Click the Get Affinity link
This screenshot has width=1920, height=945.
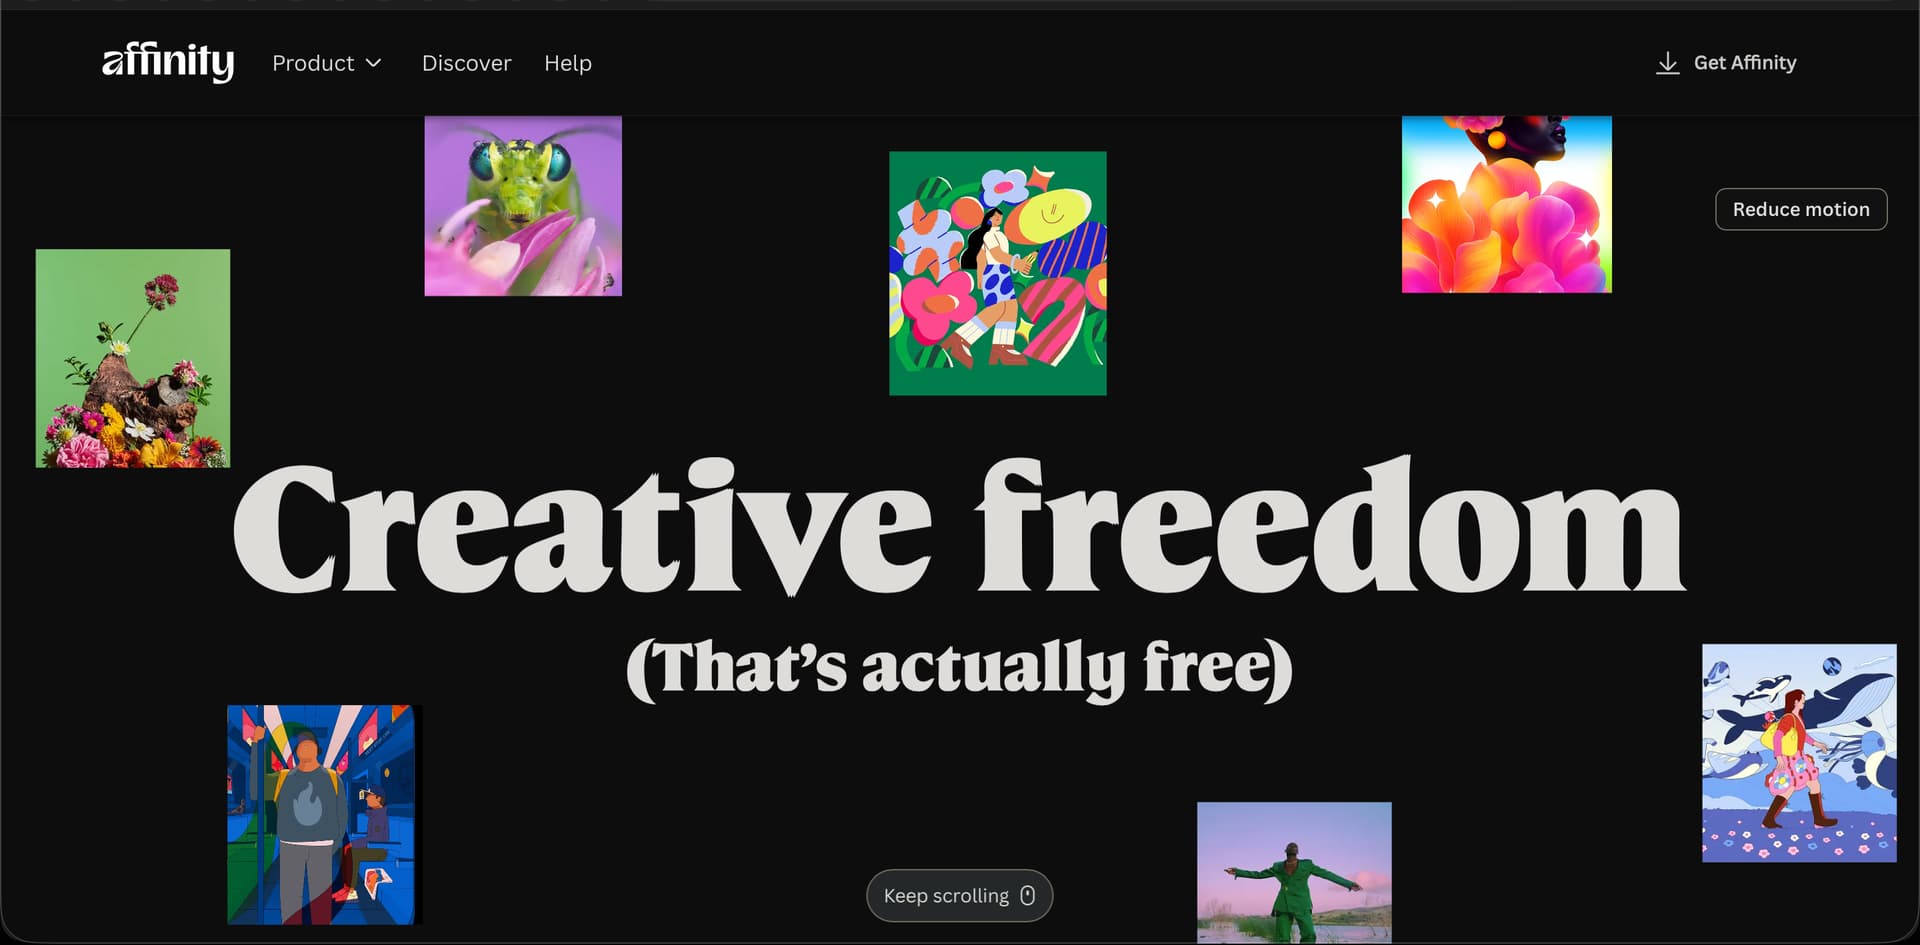[1726, 63]
